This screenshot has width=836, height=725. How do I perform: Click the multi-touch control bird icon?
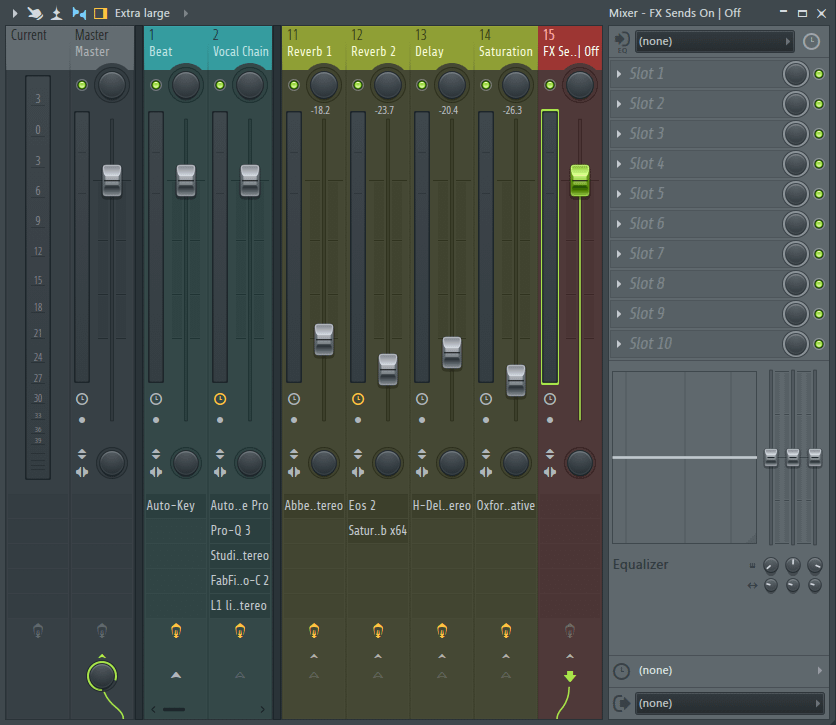[35, 13]
